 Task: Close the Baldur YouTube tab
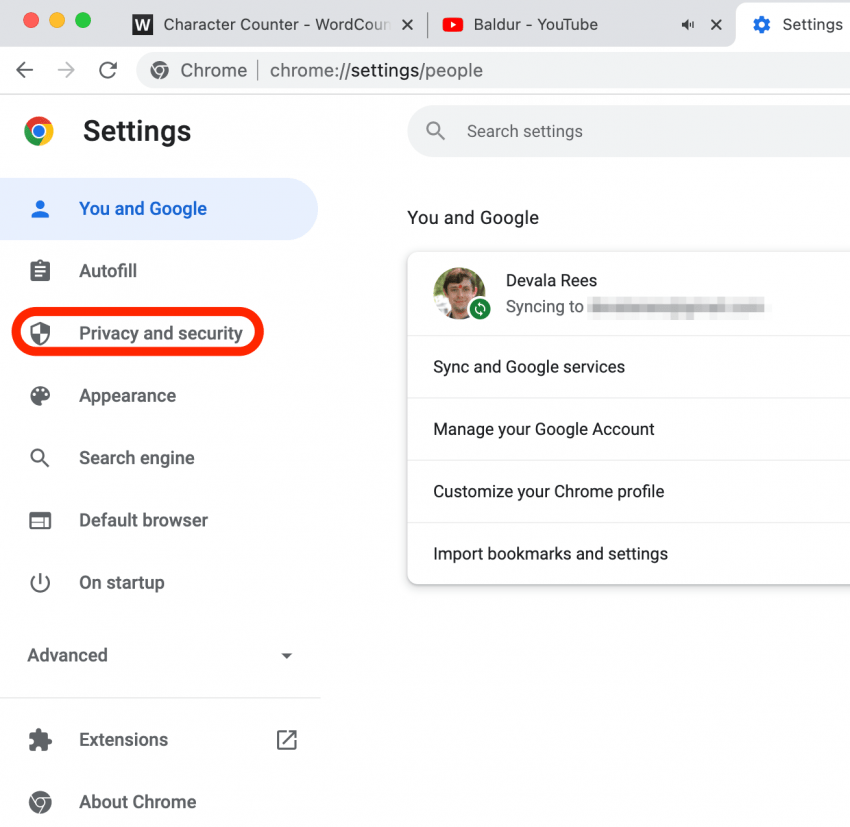[x=716, y=24]
